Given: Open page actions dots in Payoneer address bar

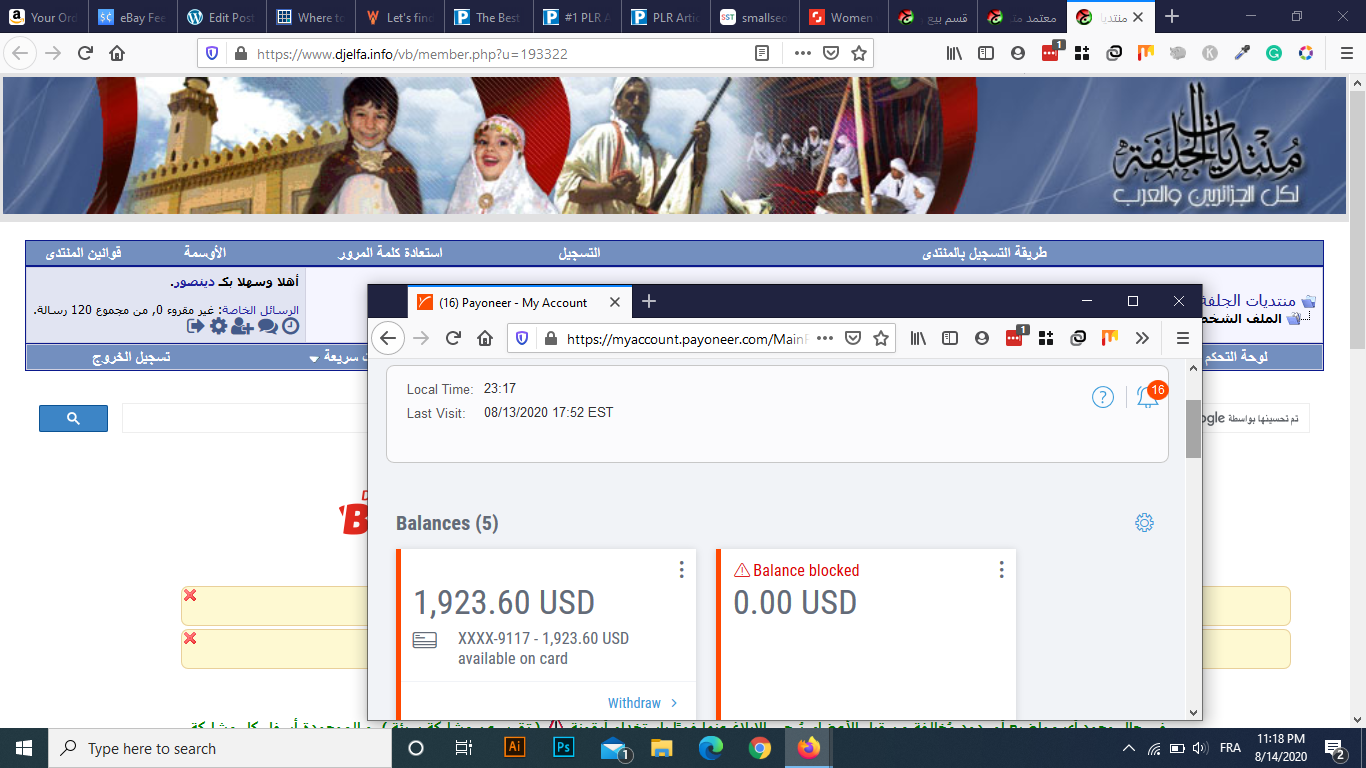Looking at the screenshot, I should (825, 339).
